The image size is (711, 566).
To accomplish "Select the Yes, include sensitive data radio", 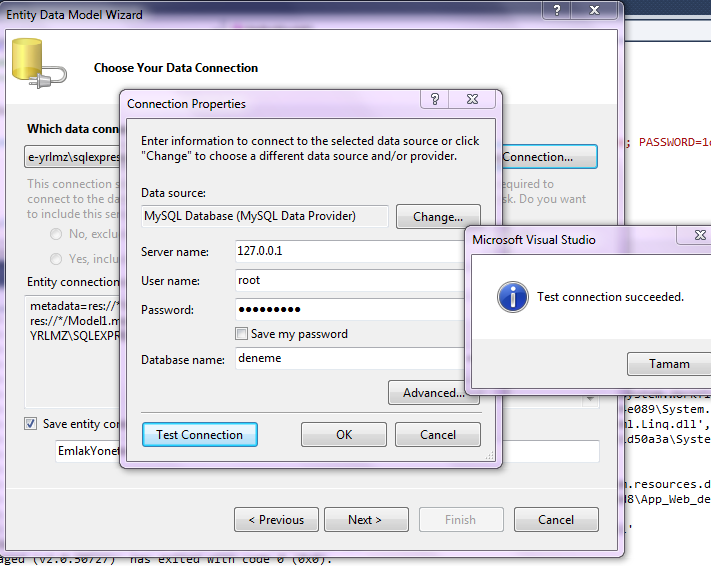I will pyautogui.click(x=56, y=259).
